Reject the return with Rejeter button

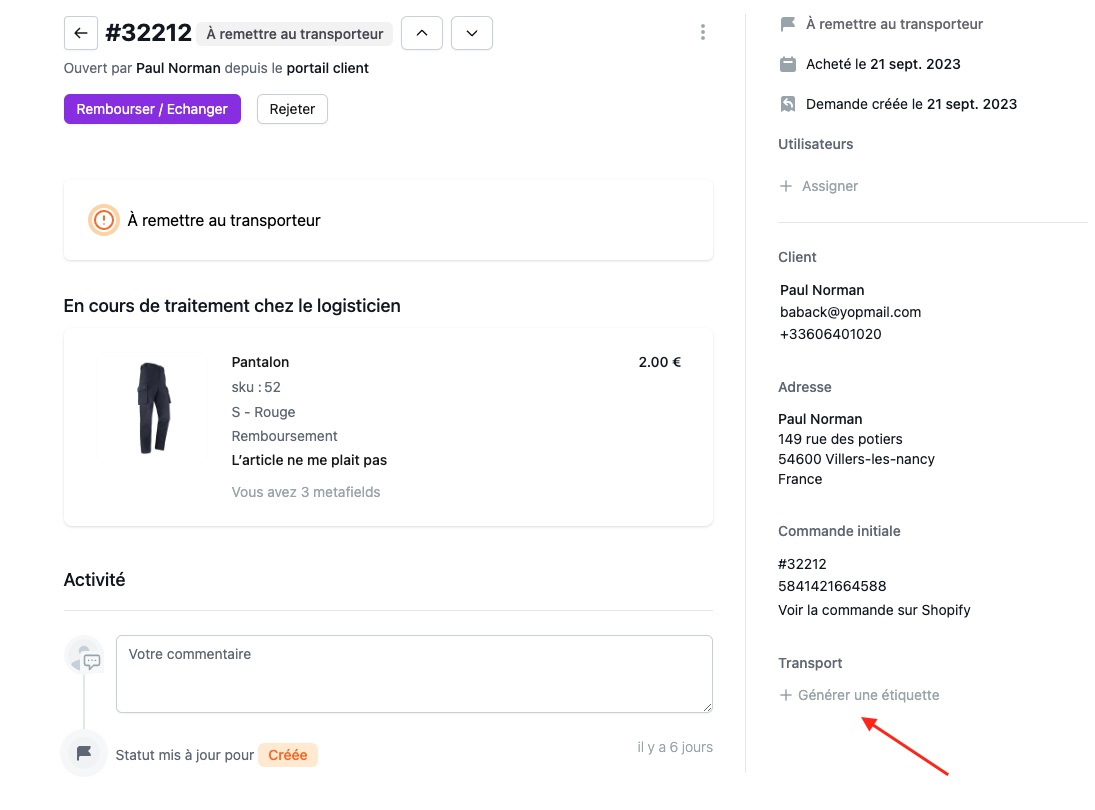[292, 109]
